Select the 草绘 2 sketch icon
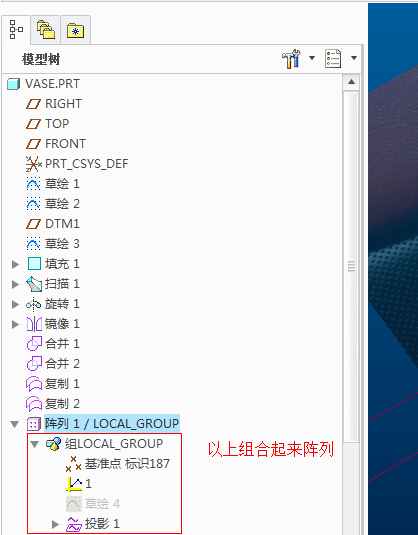 tap(33, 204)
